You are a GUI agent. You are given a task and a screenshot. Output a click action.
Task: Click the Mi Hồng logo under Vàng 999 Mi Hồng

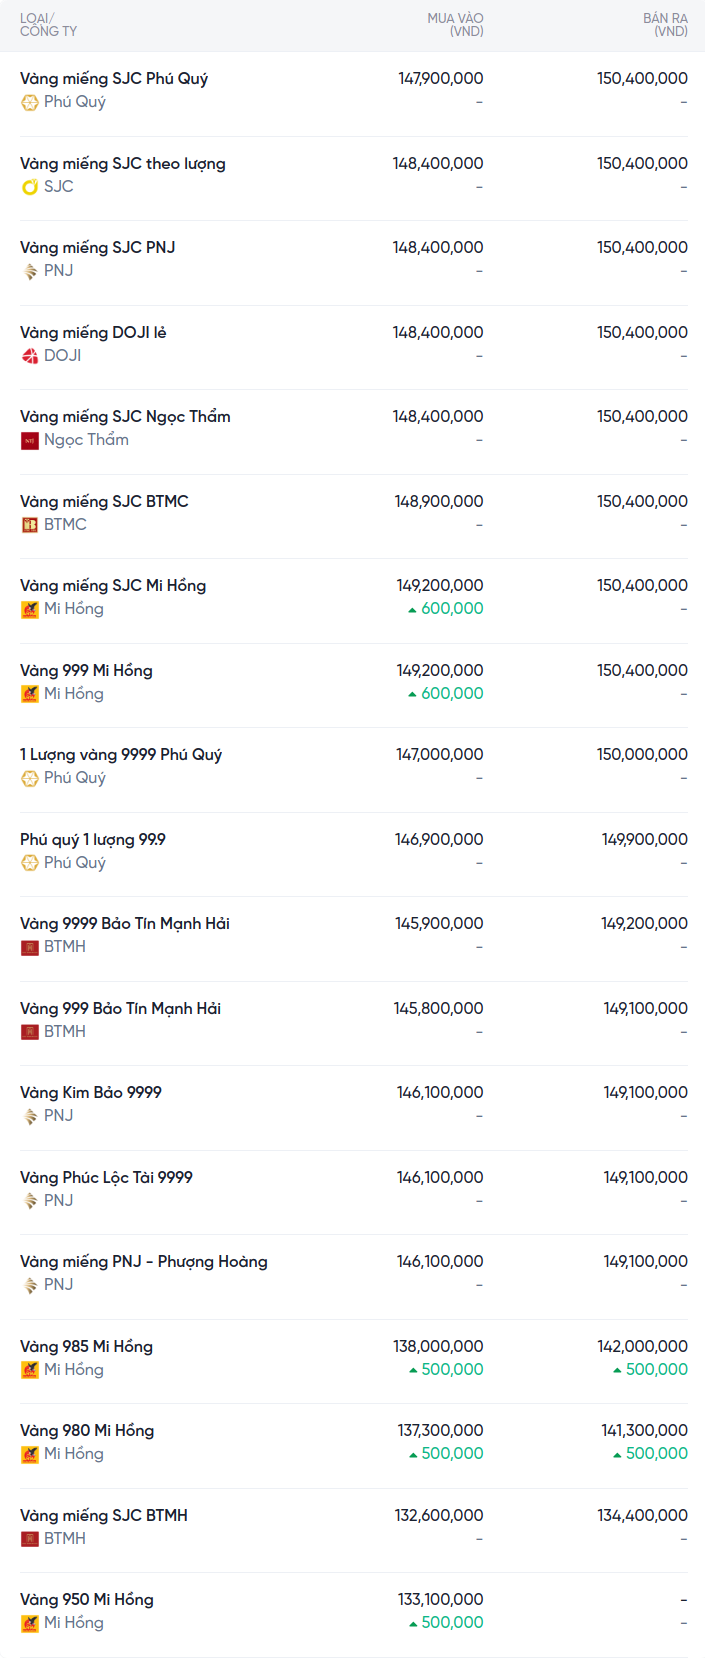pyautogui.click(x=30, y=694)
